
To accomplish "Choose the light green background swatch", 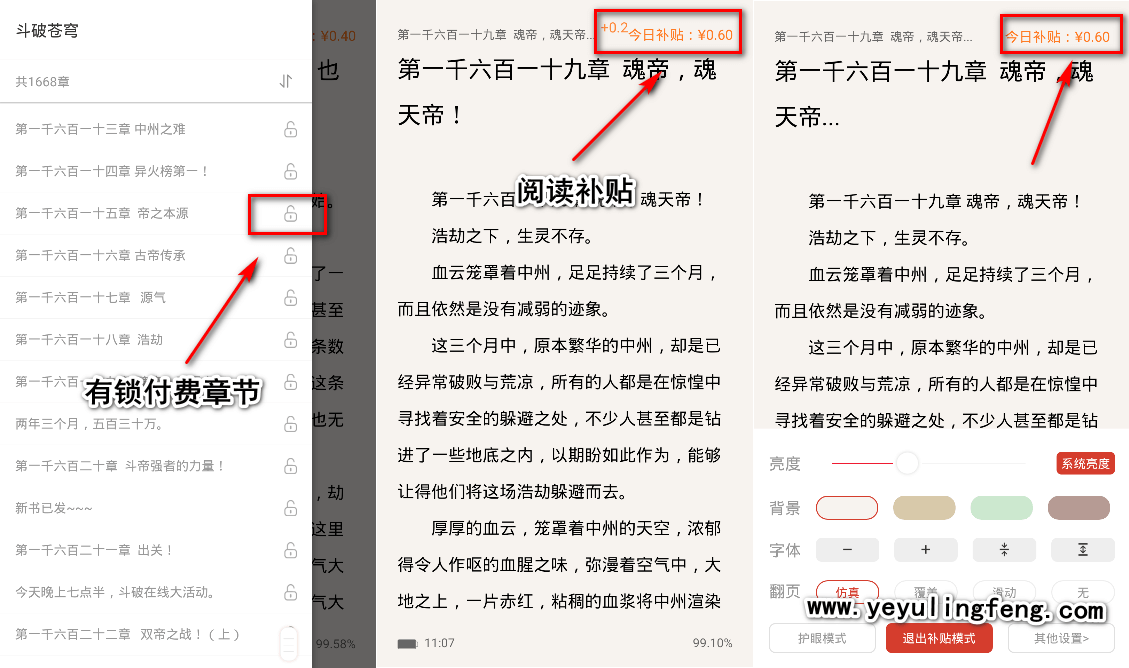I will pos(1002,507).
